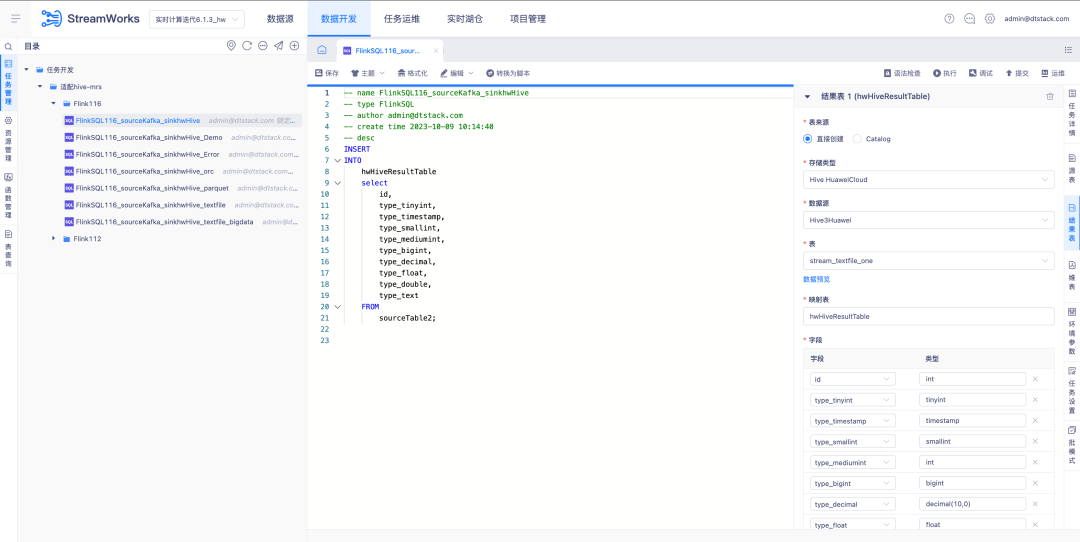Close the FlinkSQL116_sour... editor tab
Screen dimensions: 1080x542
click(436, 50)
